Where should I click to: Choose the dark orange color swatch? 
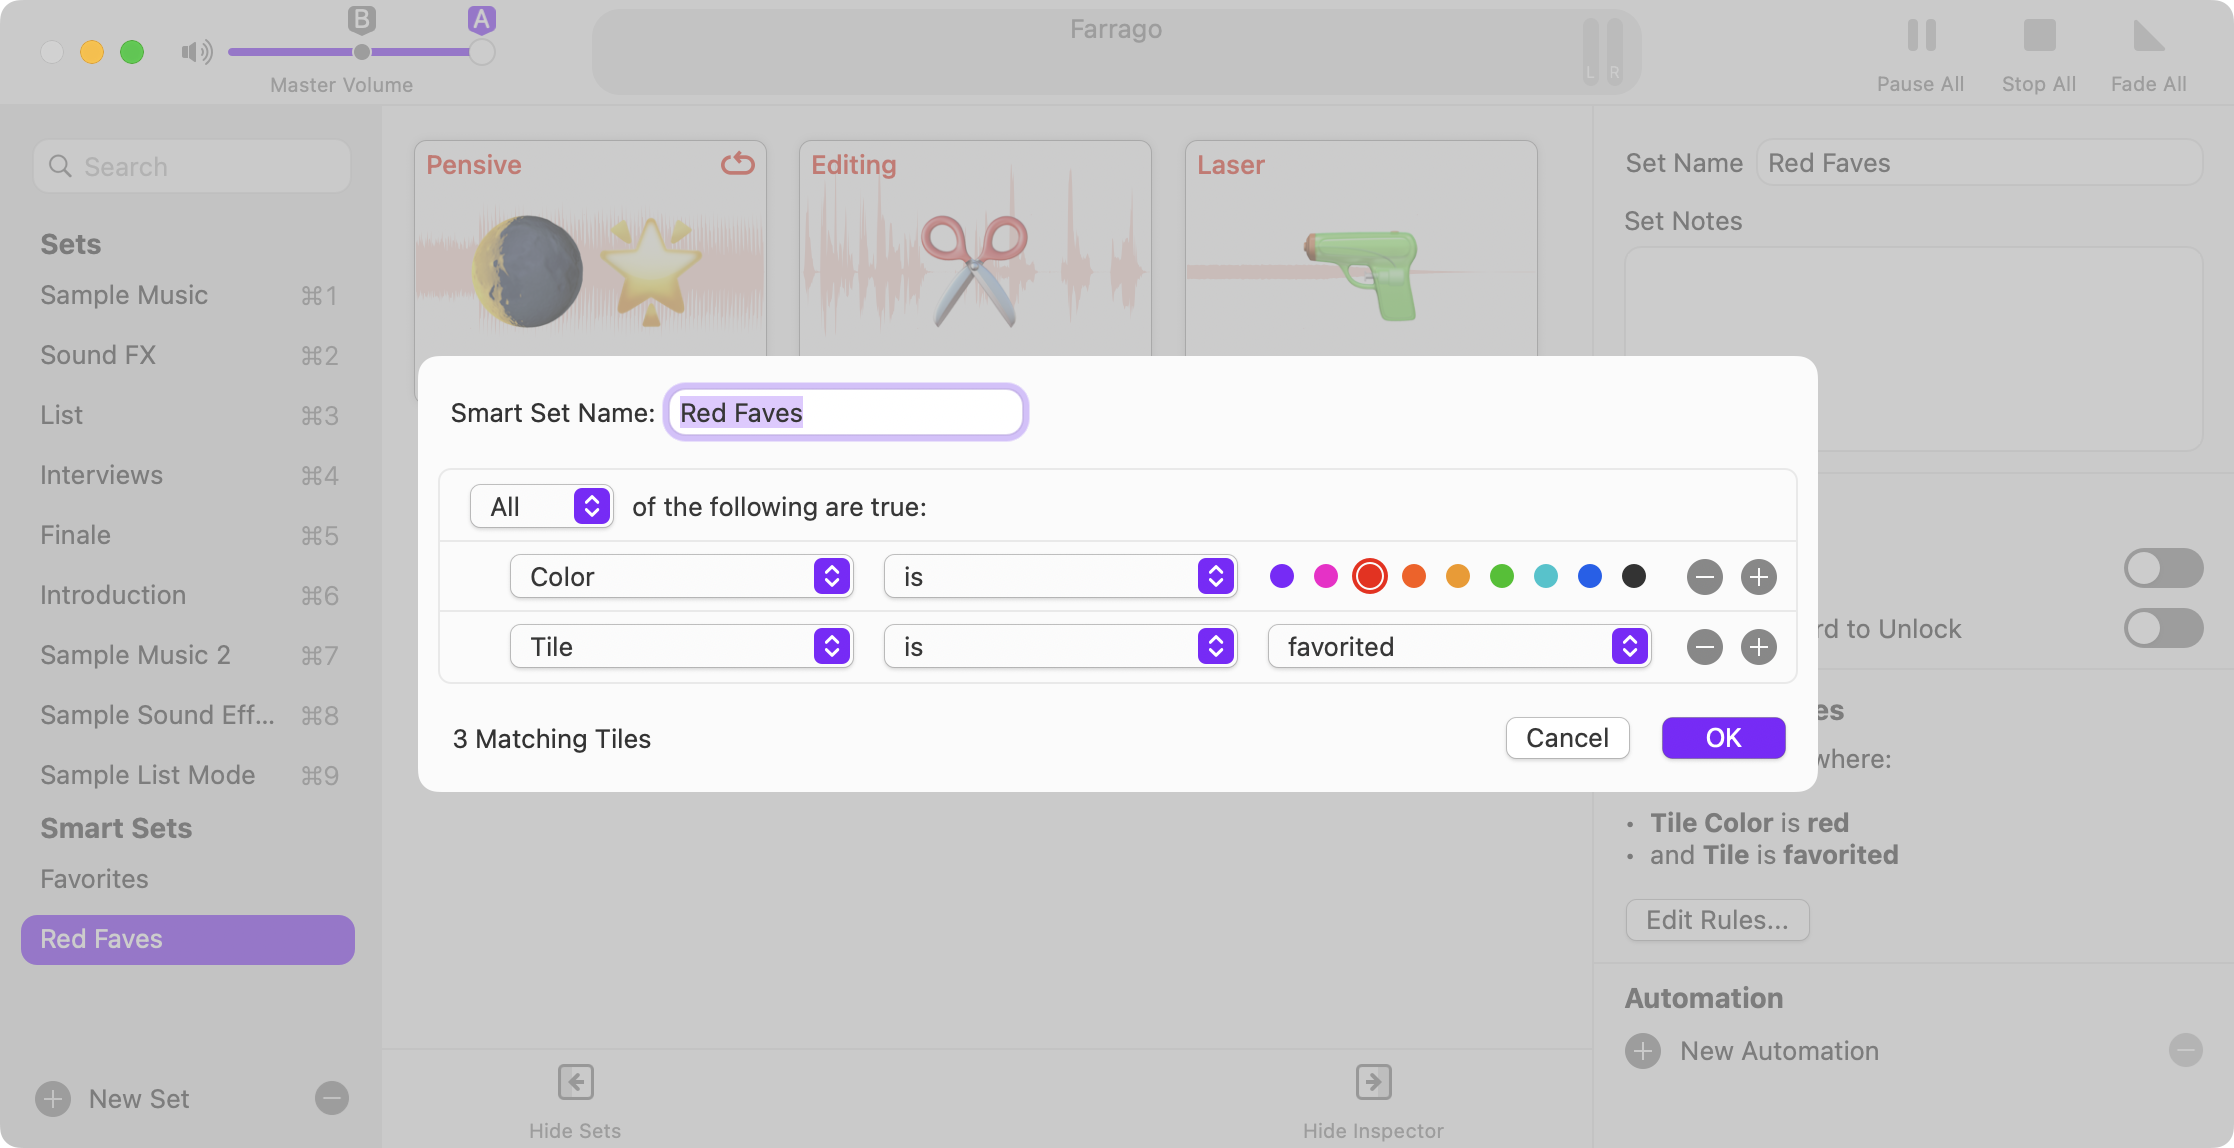click(1414, 576)
